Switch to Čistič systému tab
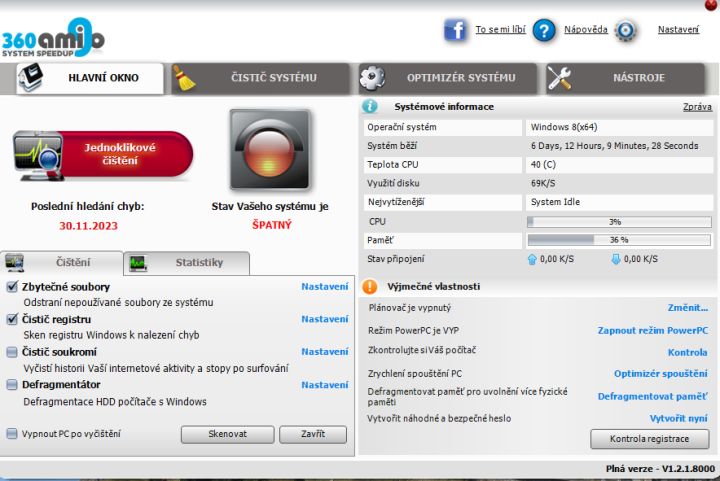This screenshot has width=720, height=481. [260, 78]
